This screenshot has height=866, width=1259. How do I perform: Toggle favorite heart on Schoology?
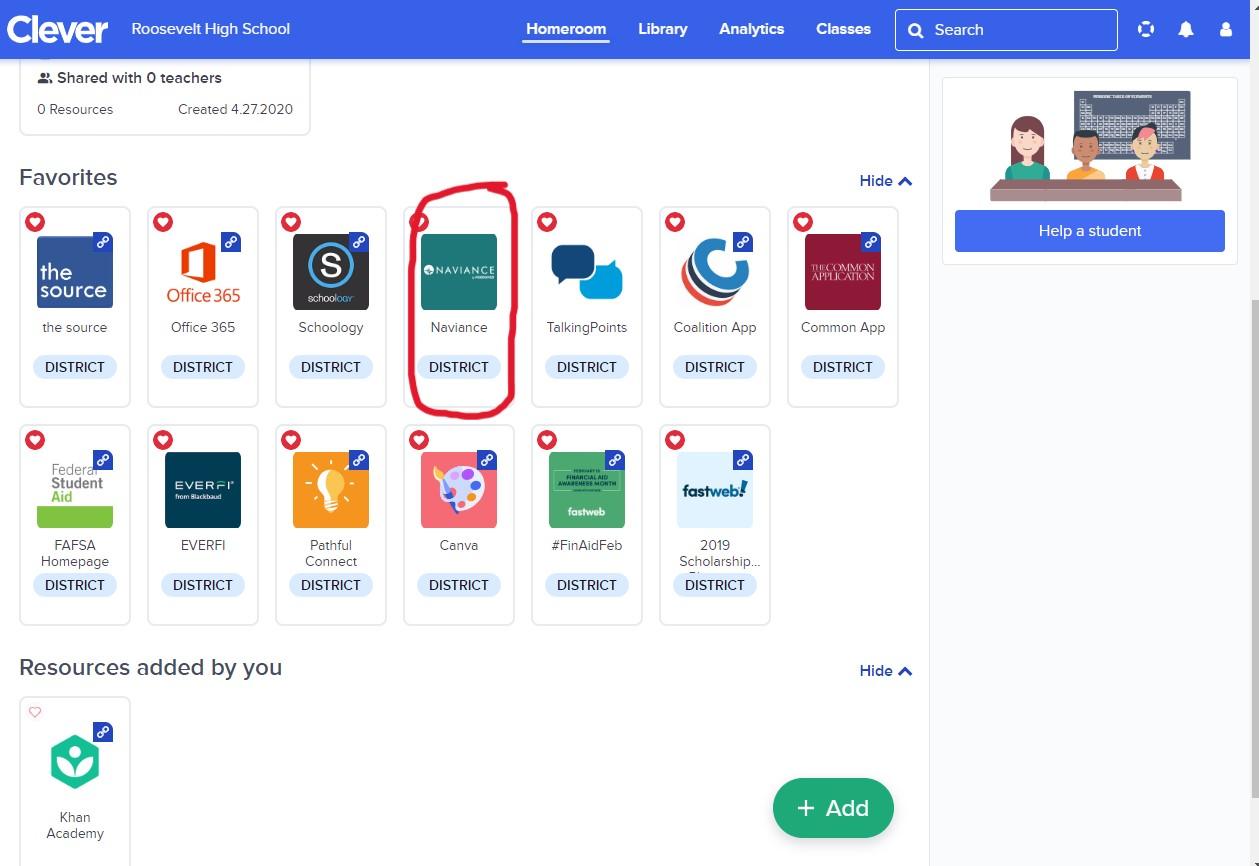click(x=291, y=222)
